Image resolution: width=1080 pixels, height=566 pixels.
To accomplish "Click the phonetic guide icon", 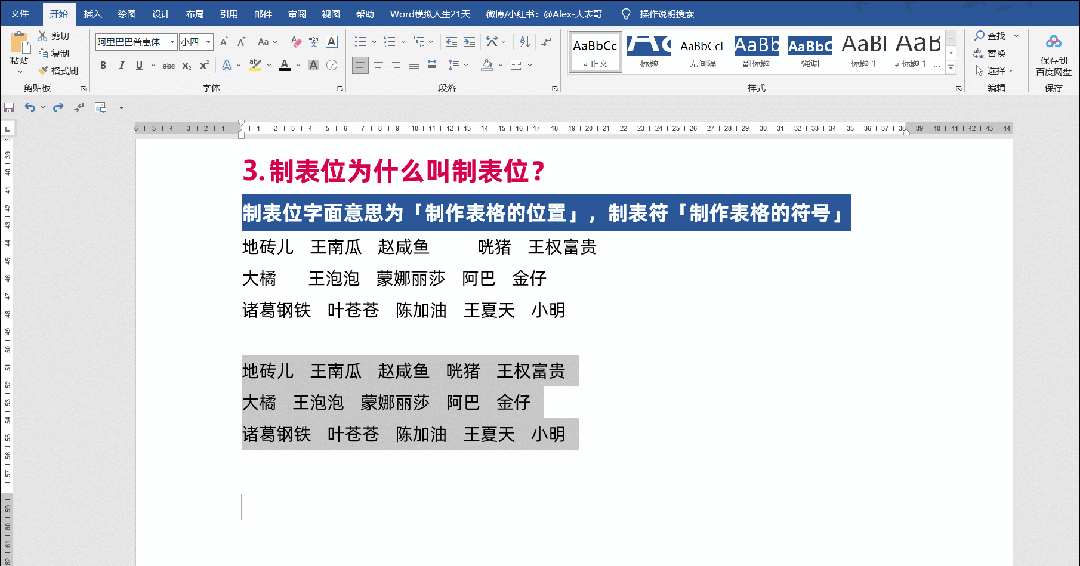I will pos(313,42).
